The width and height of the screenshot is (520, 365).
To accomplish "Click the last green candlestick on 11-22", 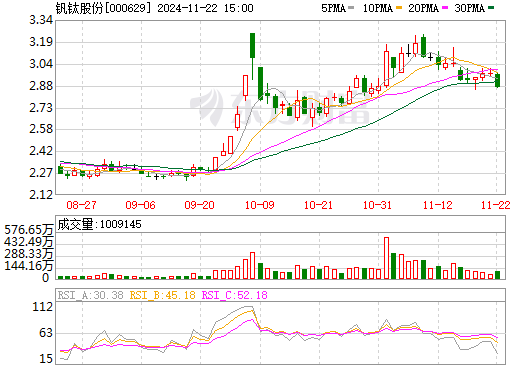I will 497,80.
